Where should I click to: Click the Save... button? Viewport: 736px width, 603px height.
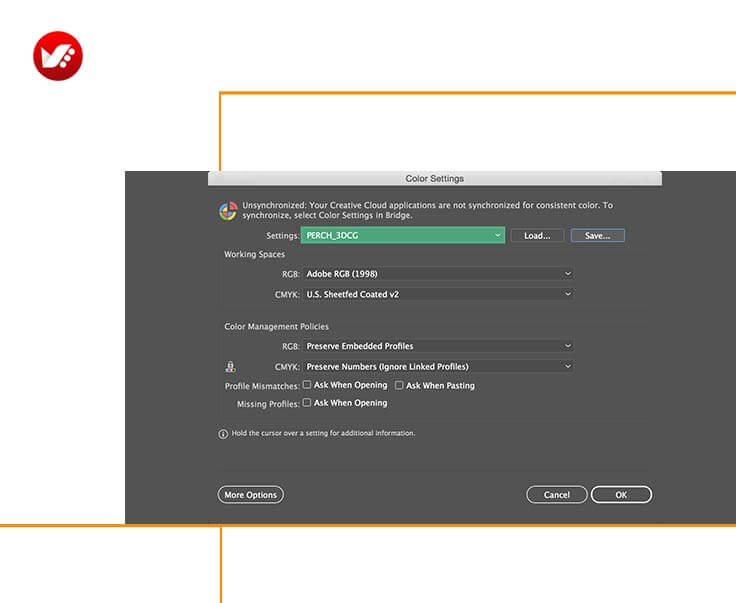click(x=598, y=236)
